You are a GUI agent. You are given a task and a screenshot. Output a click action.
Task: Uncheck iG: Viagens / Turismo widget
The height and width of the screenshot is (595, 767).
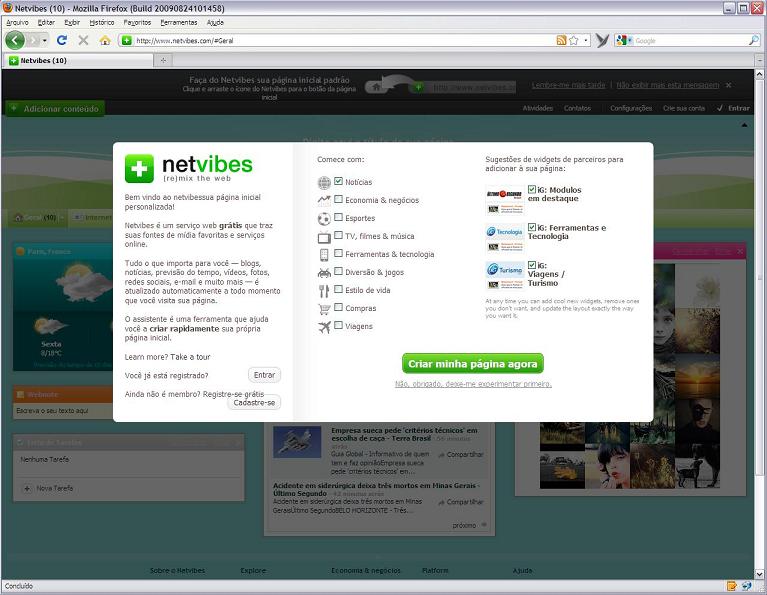tap(532, 265)
